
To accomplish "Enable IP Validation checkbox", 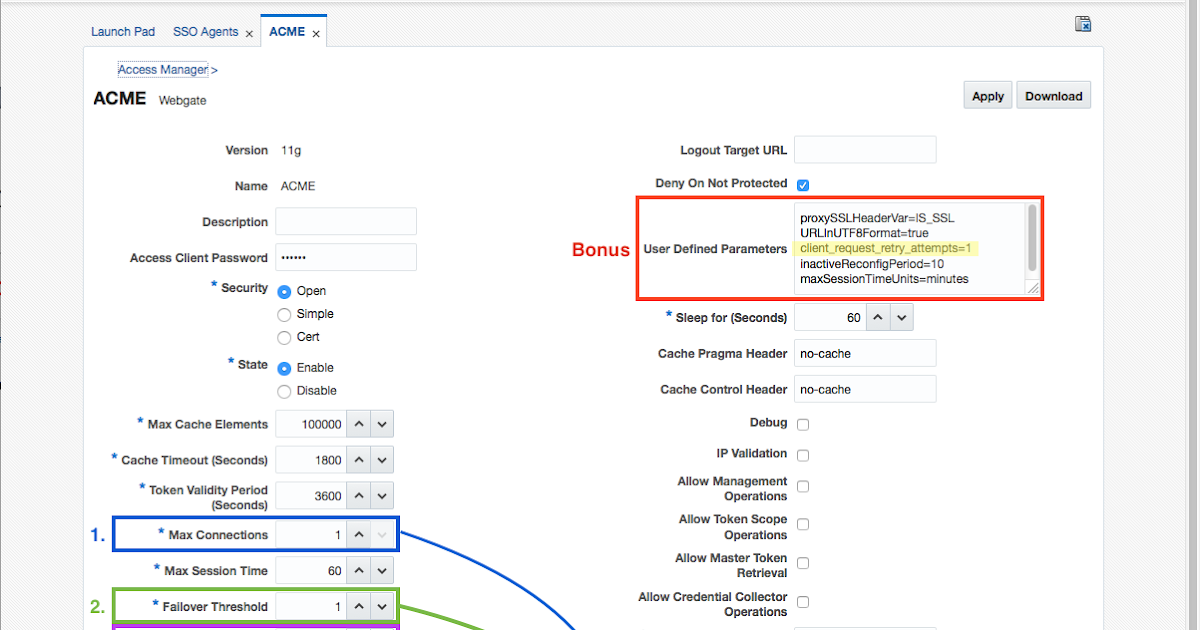I will click(803, 455).
